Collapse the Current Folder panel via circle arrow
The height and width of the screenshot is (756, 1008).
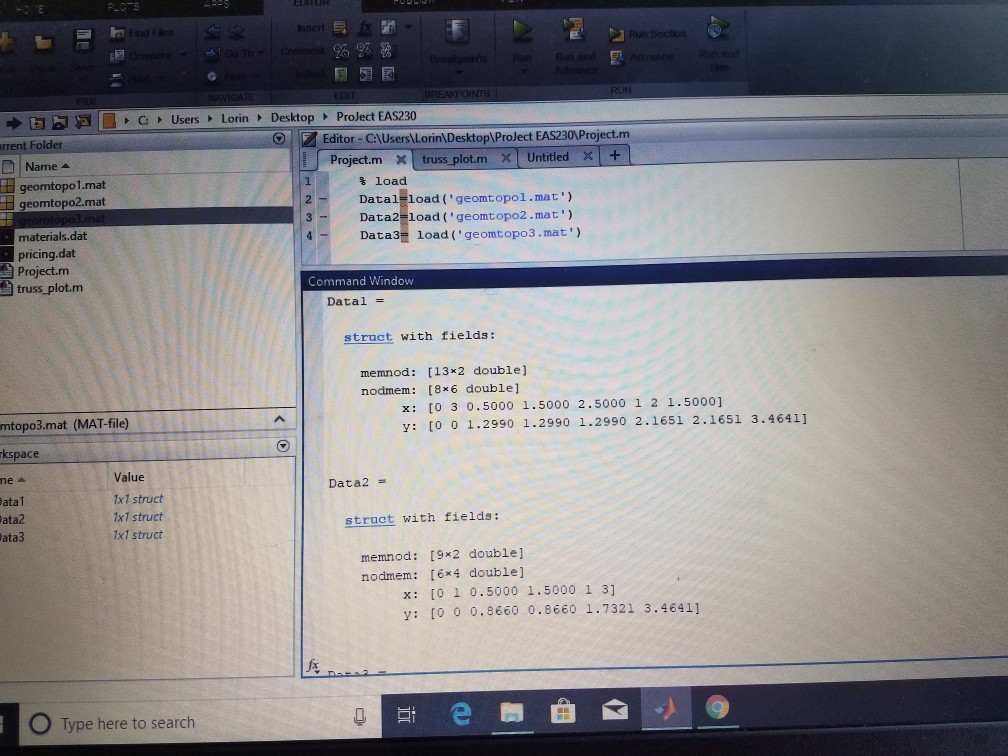pos(280,139)
